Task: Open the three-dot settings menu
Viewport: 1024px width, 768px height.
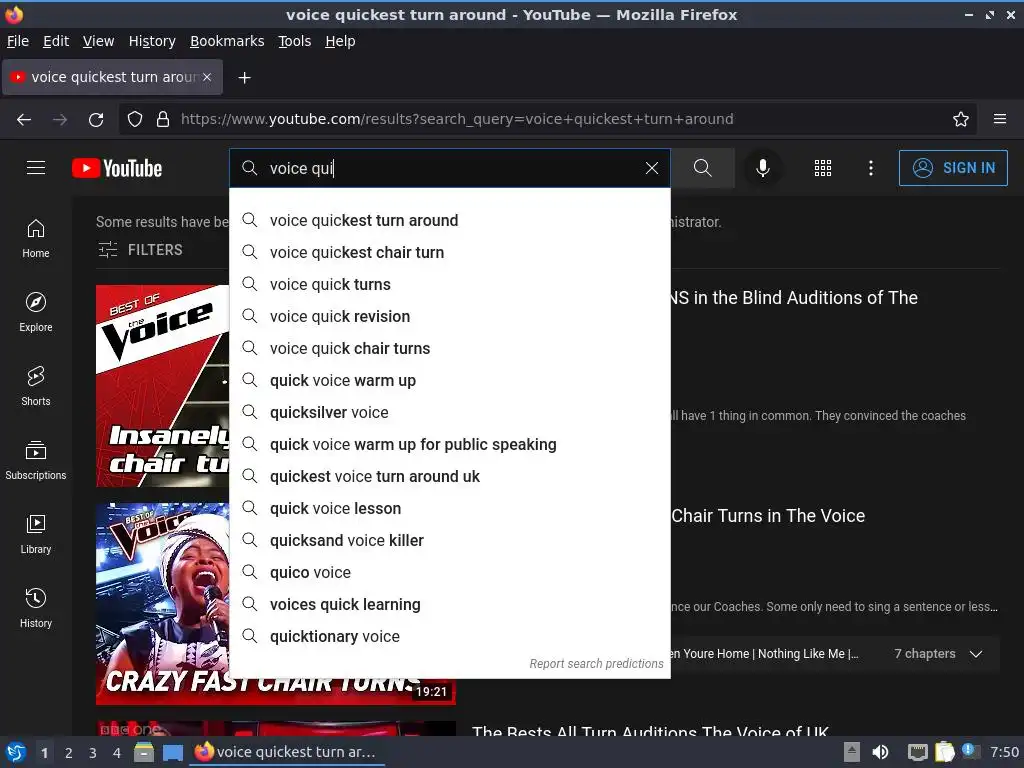Action: 871,168
